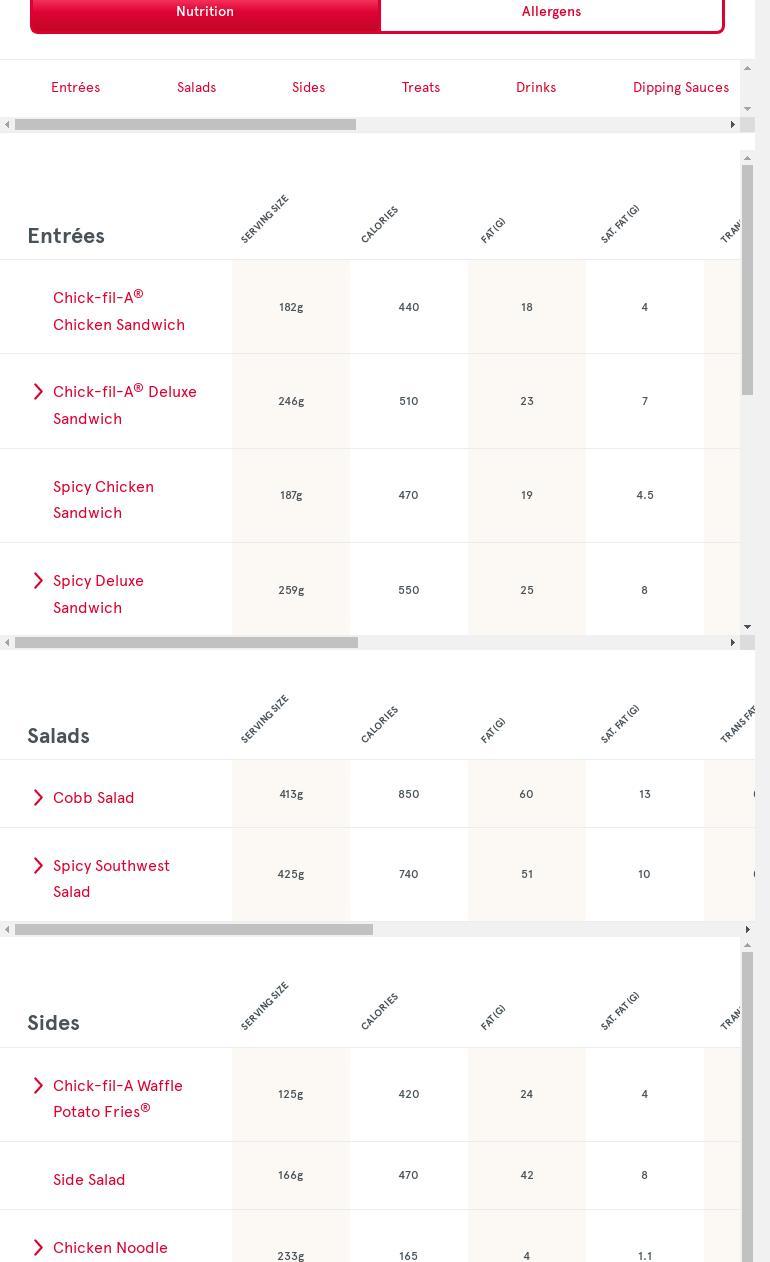Switch to the Allergens tab

[551, 12]
